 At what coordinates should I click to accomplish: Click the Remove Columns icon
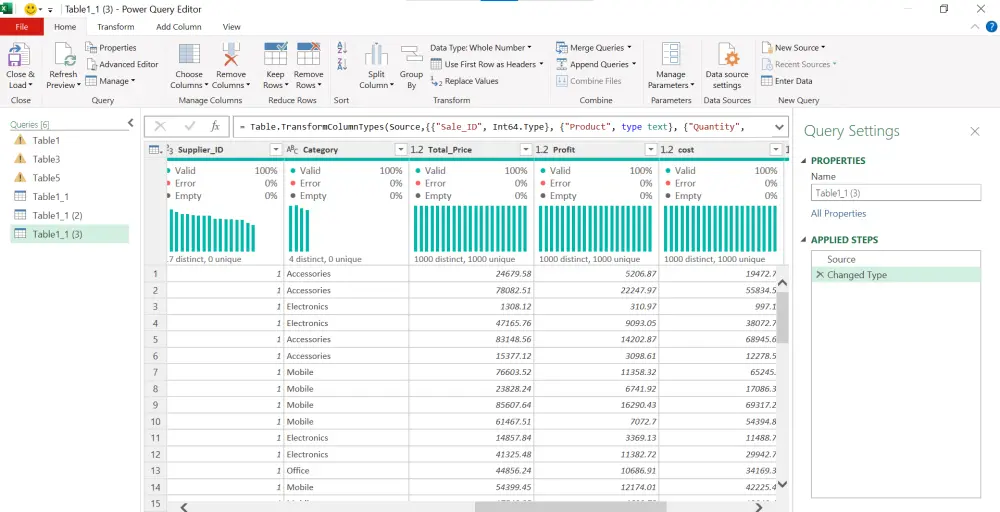coord(230,54)
